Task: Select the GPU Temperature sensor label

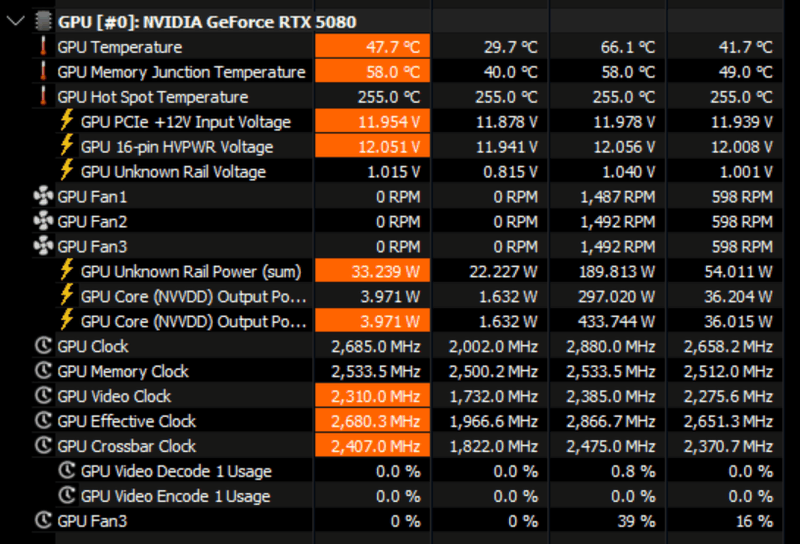Action: [x=119, y=47]
